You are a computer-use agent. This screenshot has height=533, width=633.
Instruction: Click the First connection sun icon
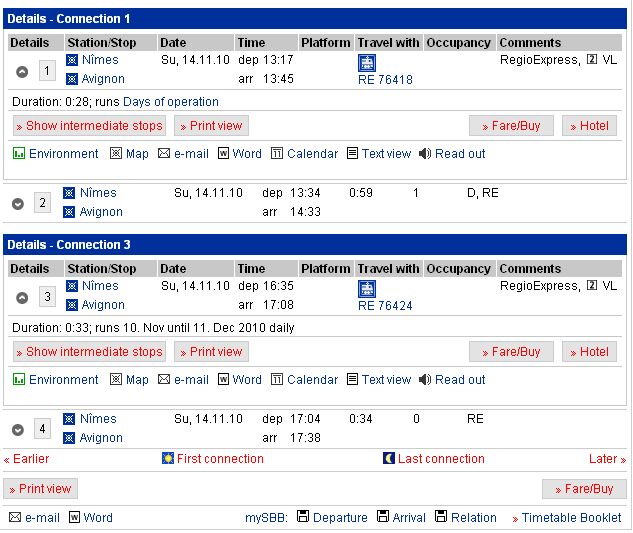tap(168, 458)
